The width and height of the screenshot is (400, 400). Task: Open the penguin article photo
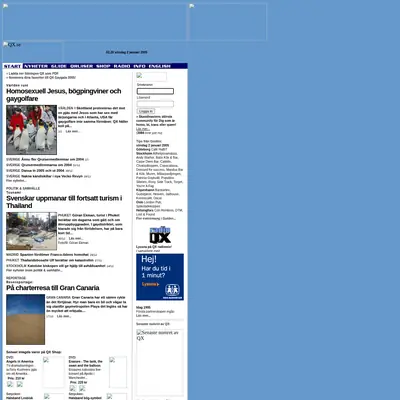tap(31, 130)
